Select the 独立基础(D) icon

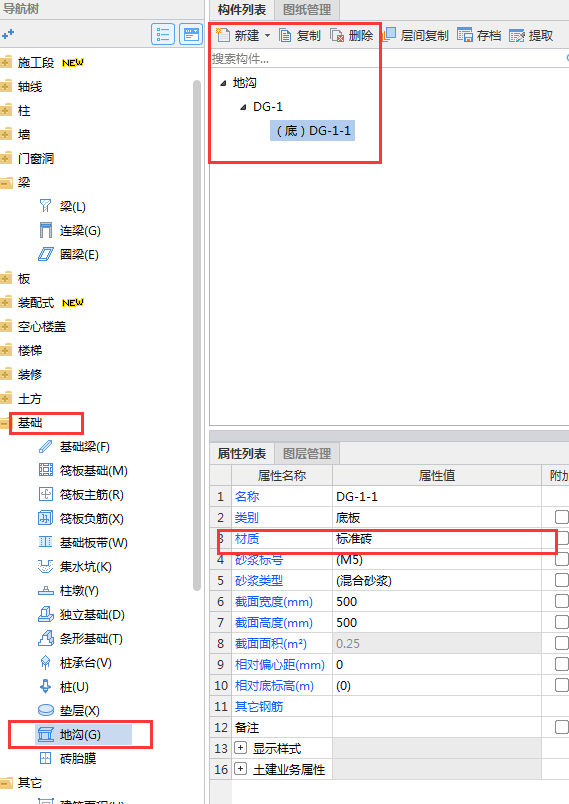click(x=46, y=614)
